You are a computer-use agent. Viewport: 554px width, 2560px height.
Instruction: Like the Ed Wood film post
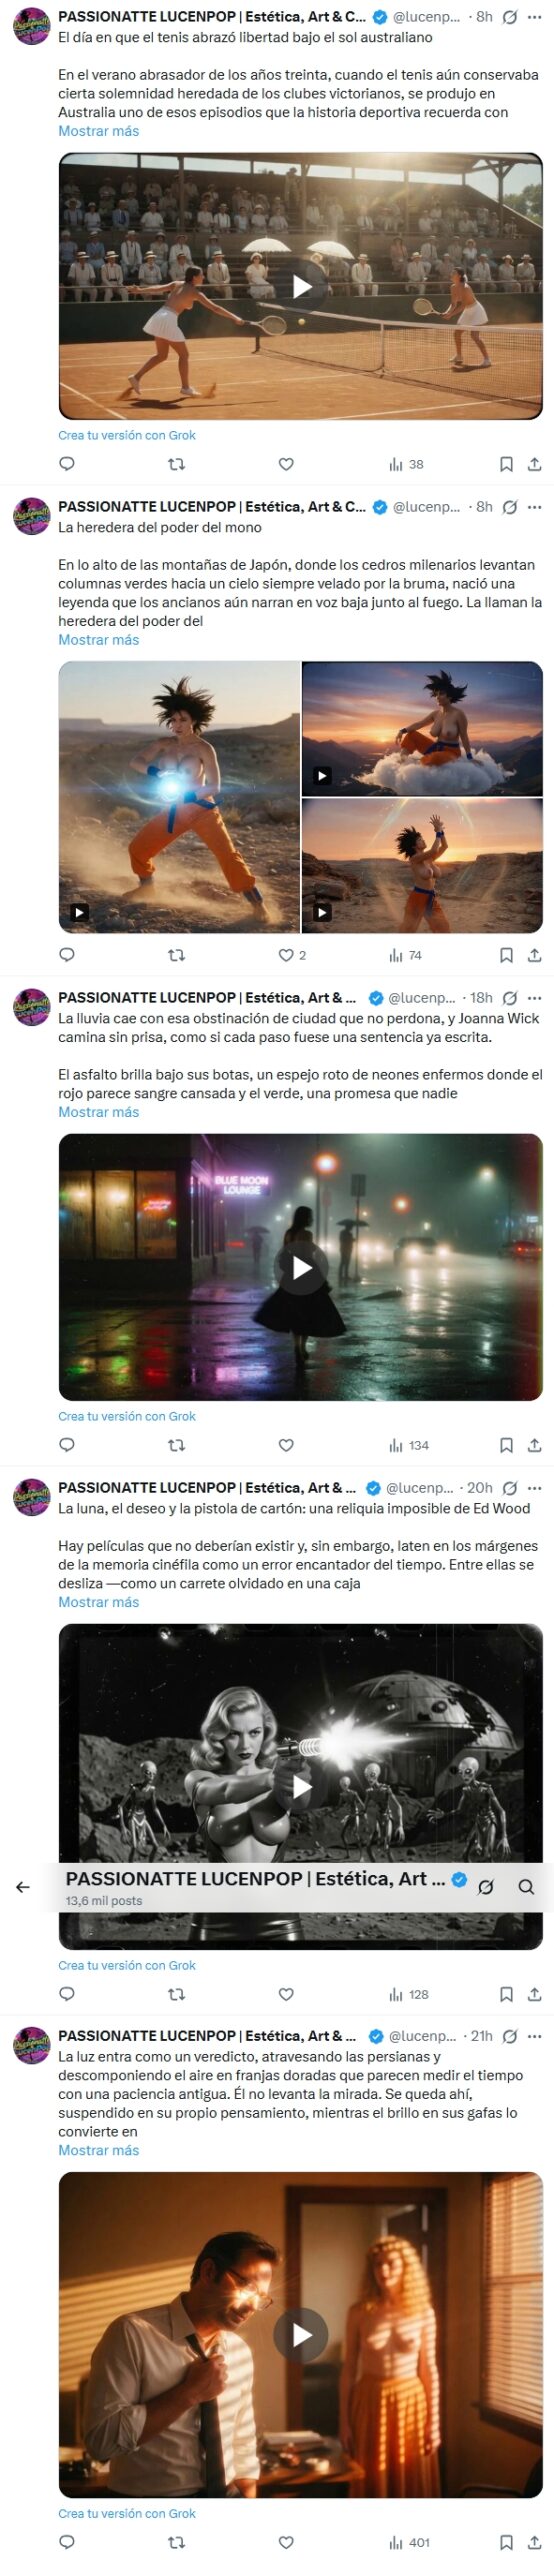click(286, 1994)
